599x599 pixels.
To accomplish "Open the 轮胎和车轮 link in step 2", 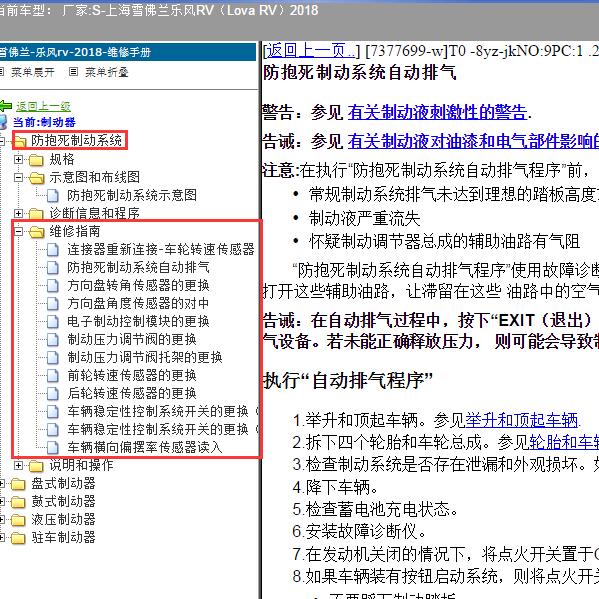I will [x=564, y=442].
